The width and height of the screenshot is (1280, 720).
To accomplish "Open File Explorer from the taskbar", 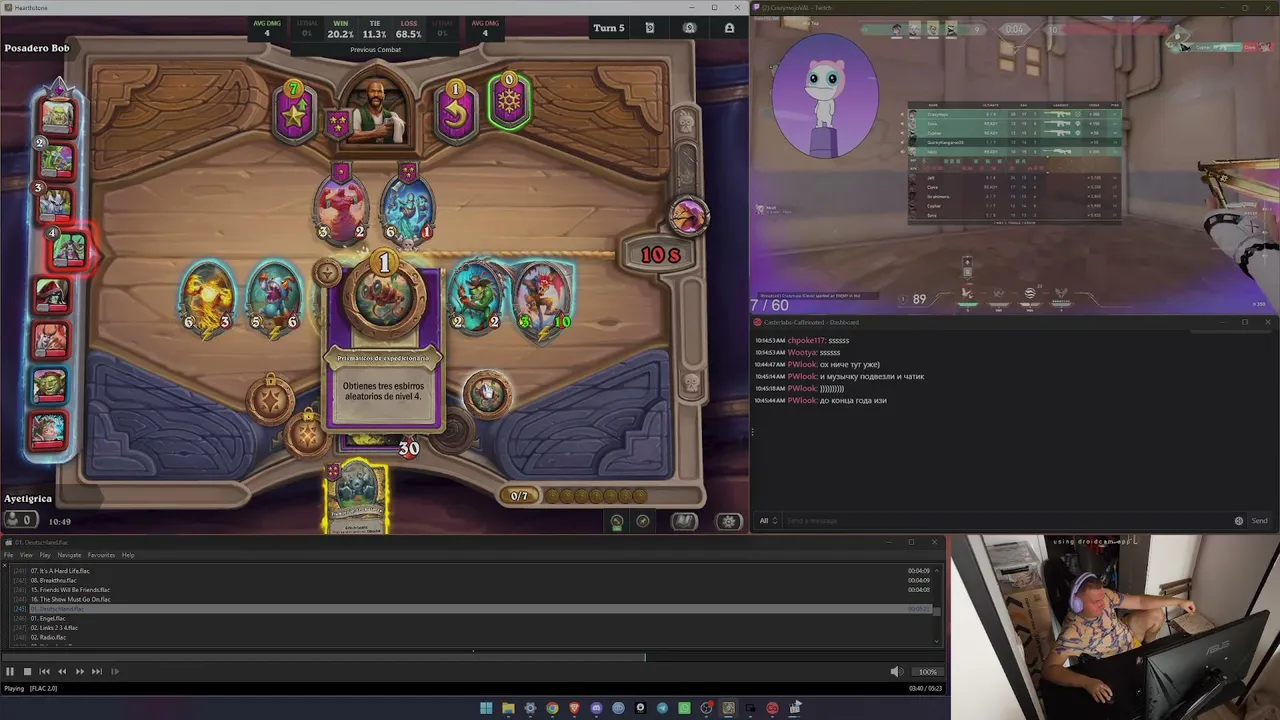I will (508, 708).
